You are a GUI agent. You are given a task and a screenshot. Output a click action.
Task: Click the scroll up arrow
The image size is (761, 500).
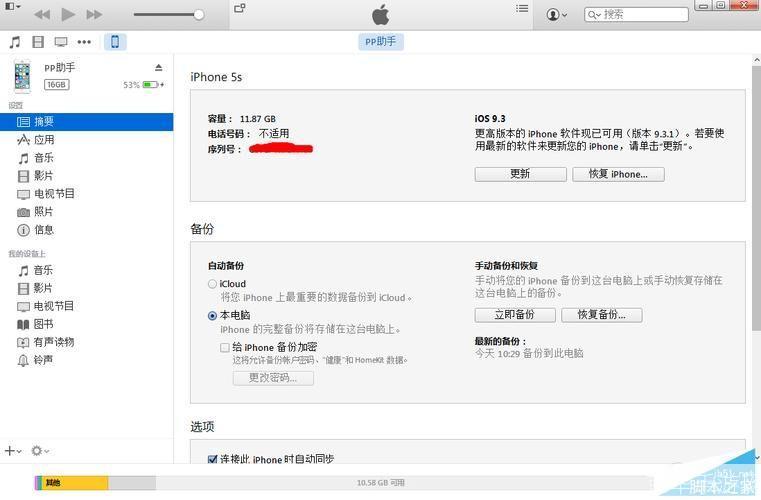pyautogui.click(x=756, y=60)
